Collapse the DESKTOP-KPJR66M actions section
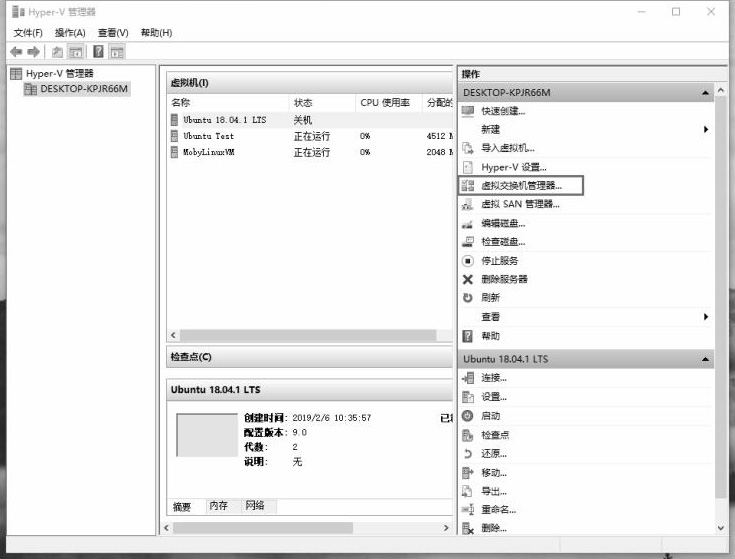Image resolution: width=735 pixels, height=559 pixels. 706,93
